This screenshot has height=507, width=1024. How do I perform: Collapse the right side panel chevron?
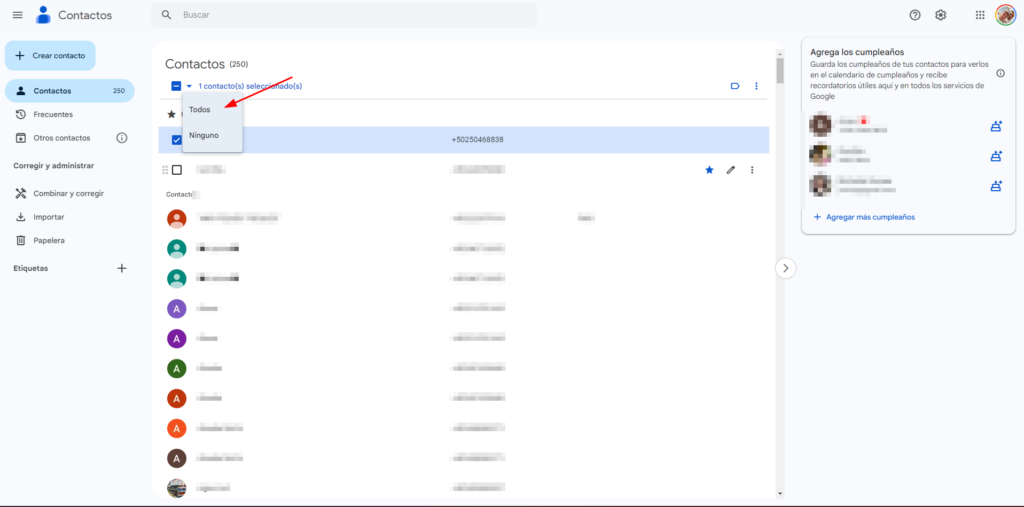[x=786, y=268]
